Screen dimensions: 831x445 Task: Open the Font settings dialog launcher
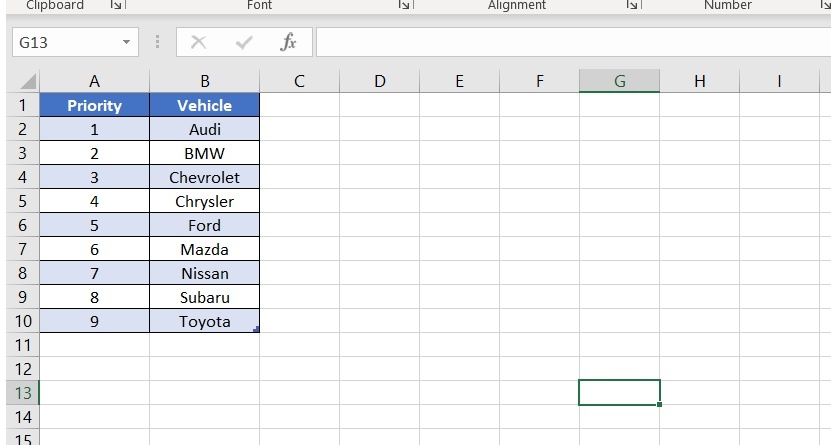(x=404, y=5)
